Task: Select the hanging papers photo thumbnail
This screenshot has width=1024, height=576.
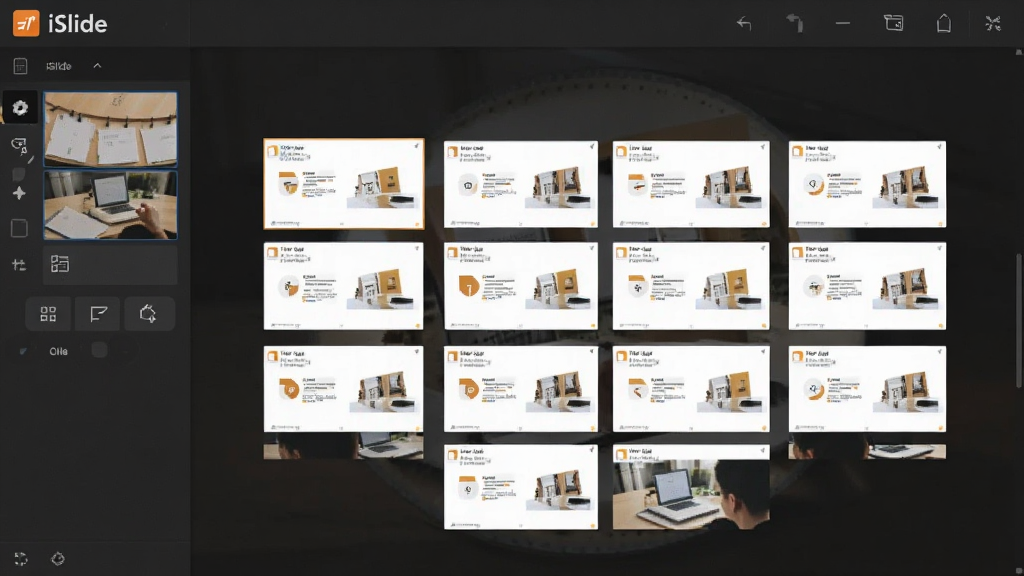Action: 110,129
